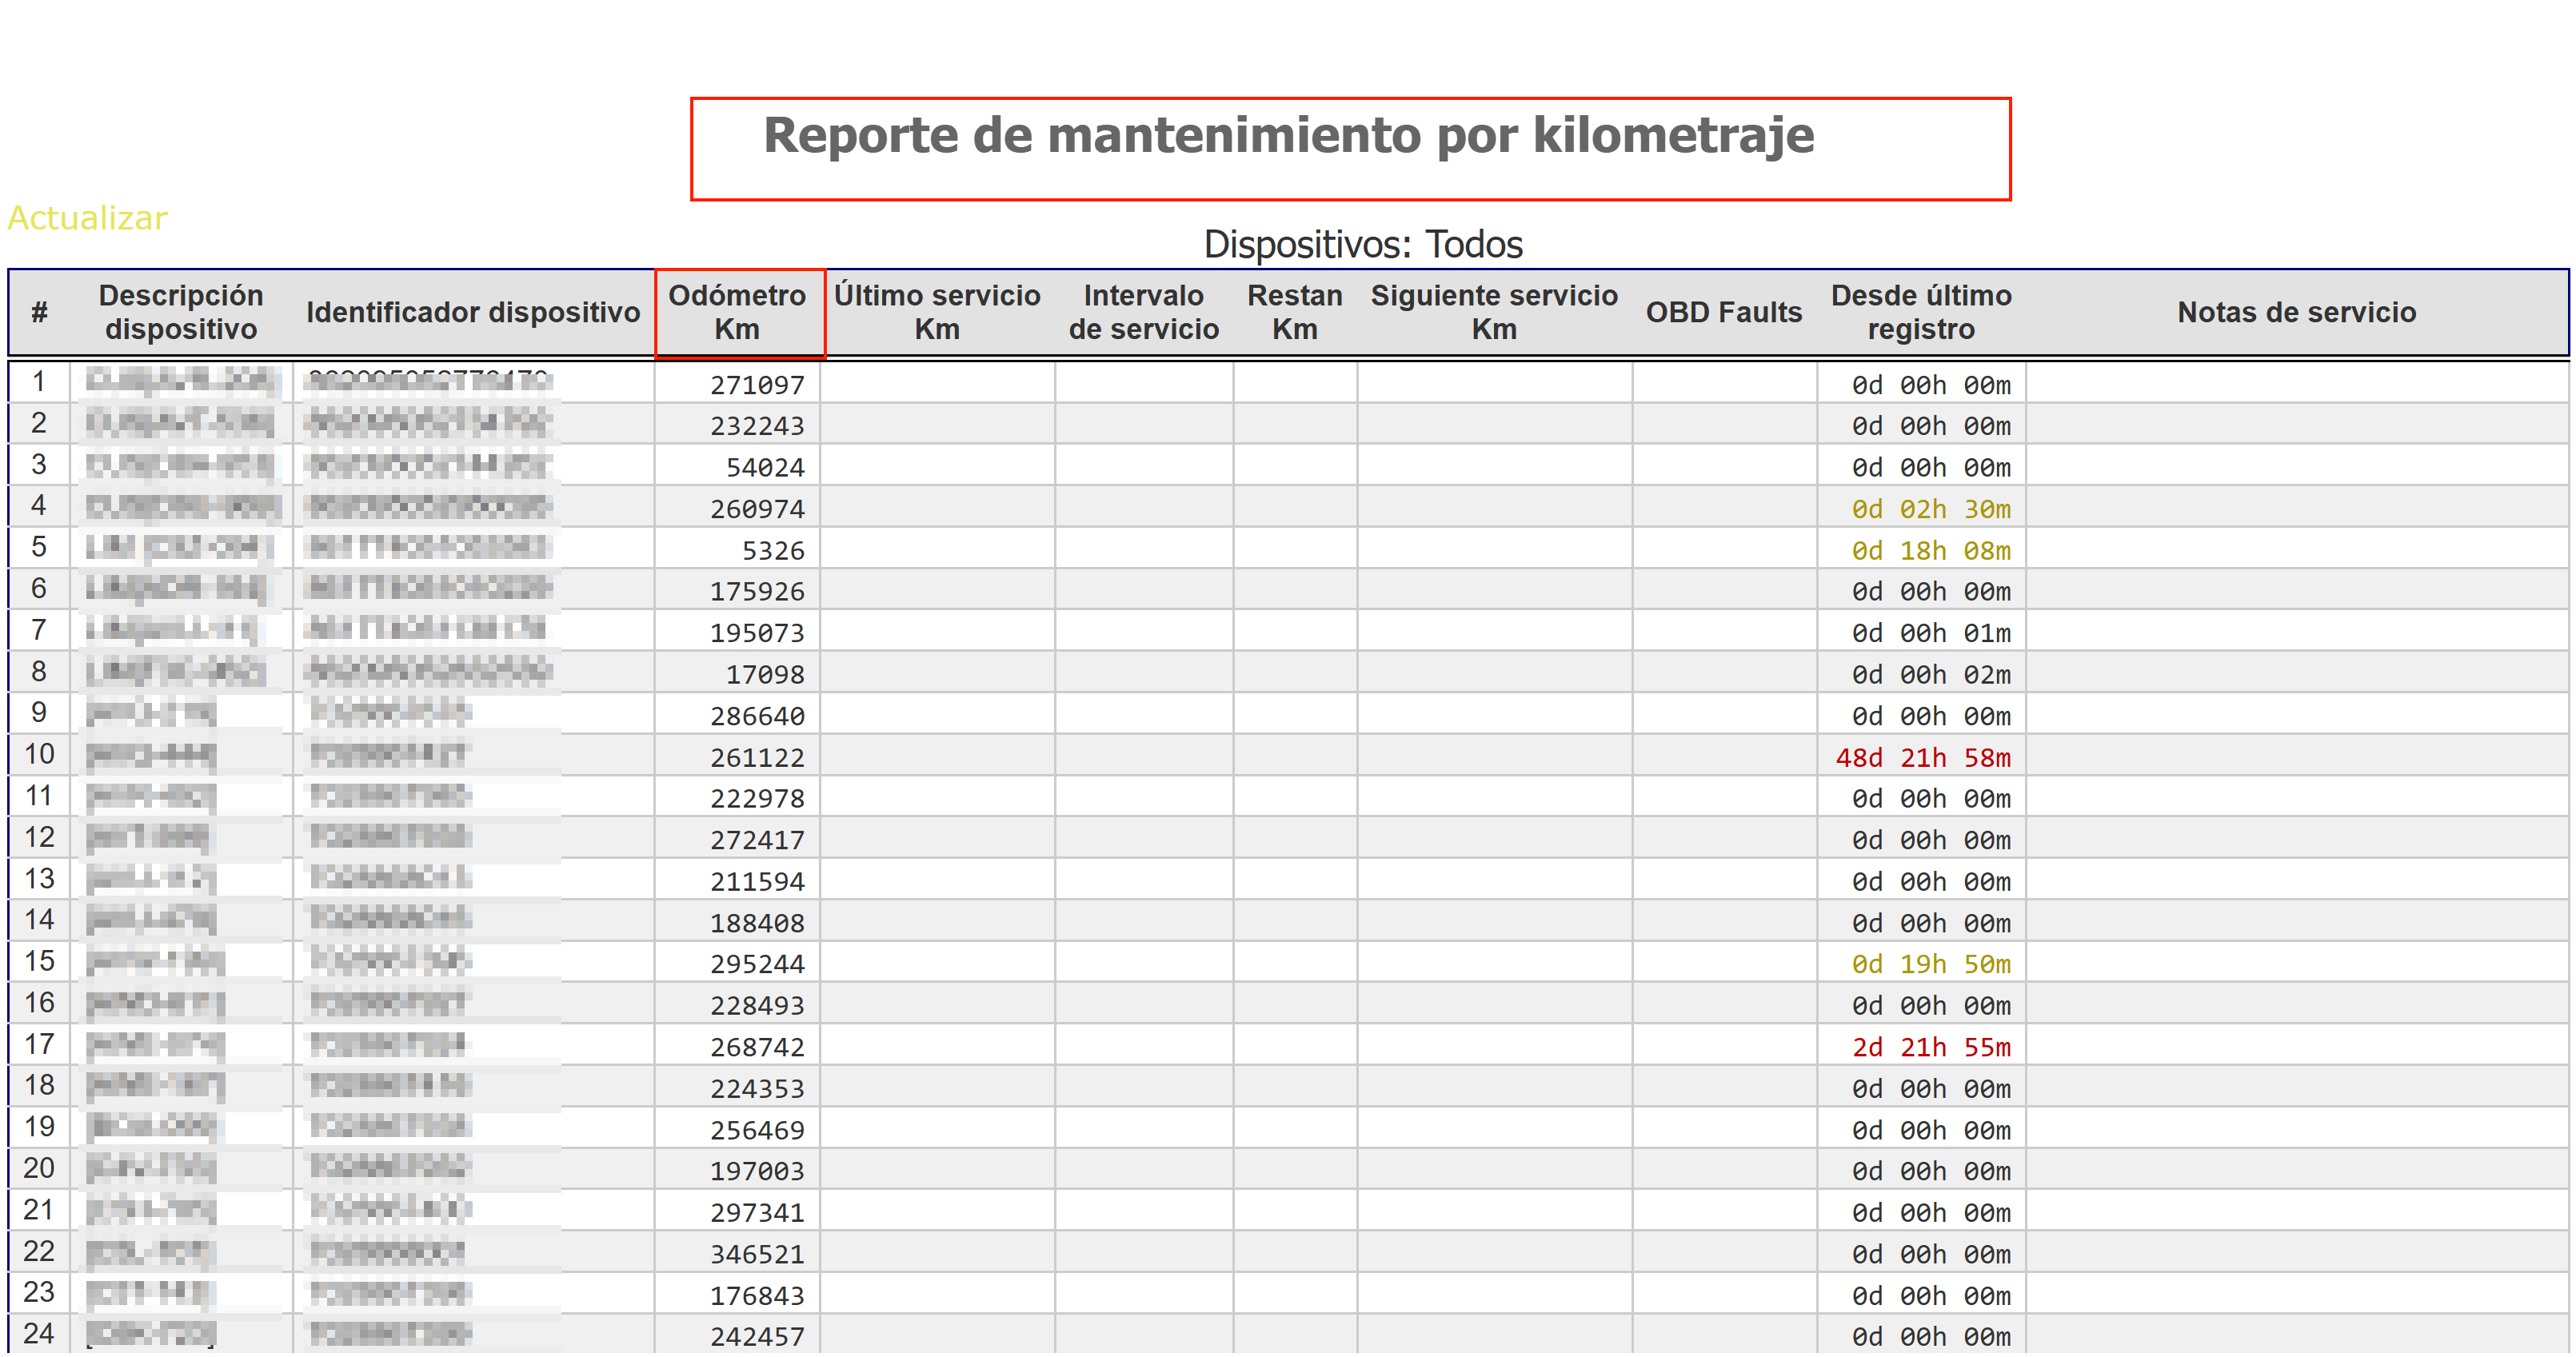Click the Dispositivos: Todos label
The image size is (2576, 1357).
tap(1362, 244)
